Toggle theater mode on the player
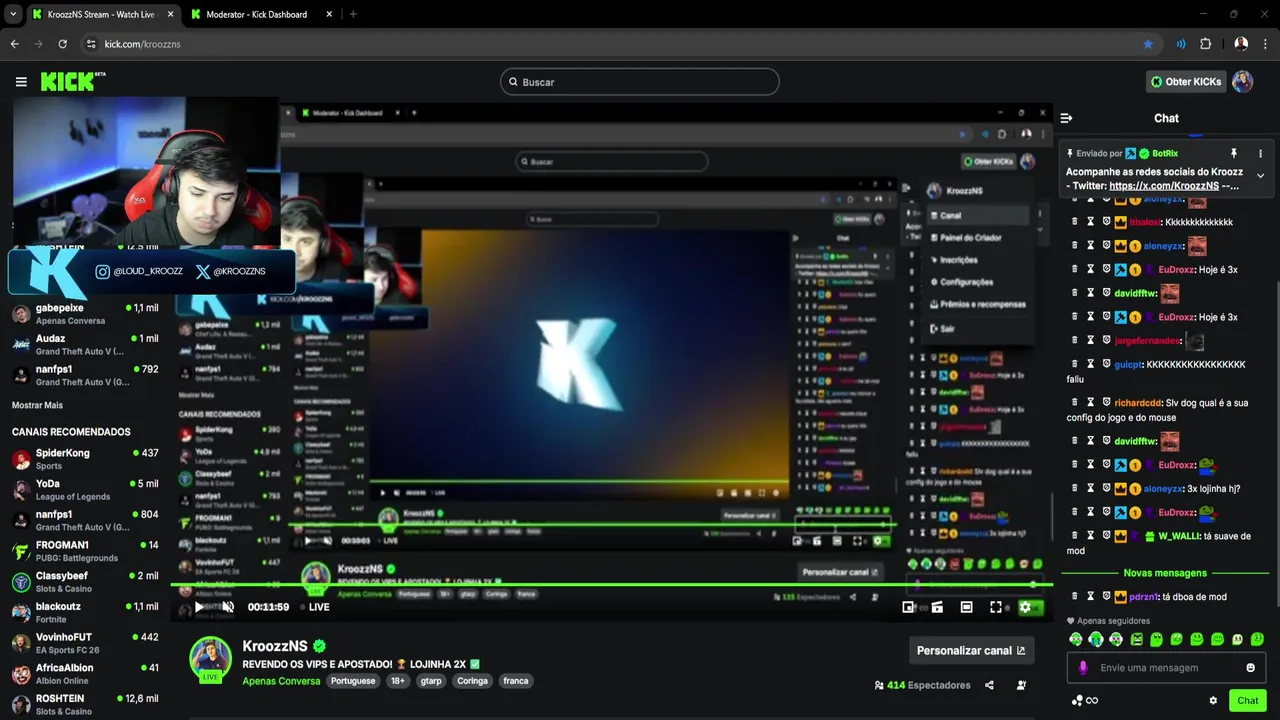Image resolution: width=1280 pixels, height=720 pixels. point(966,607)
